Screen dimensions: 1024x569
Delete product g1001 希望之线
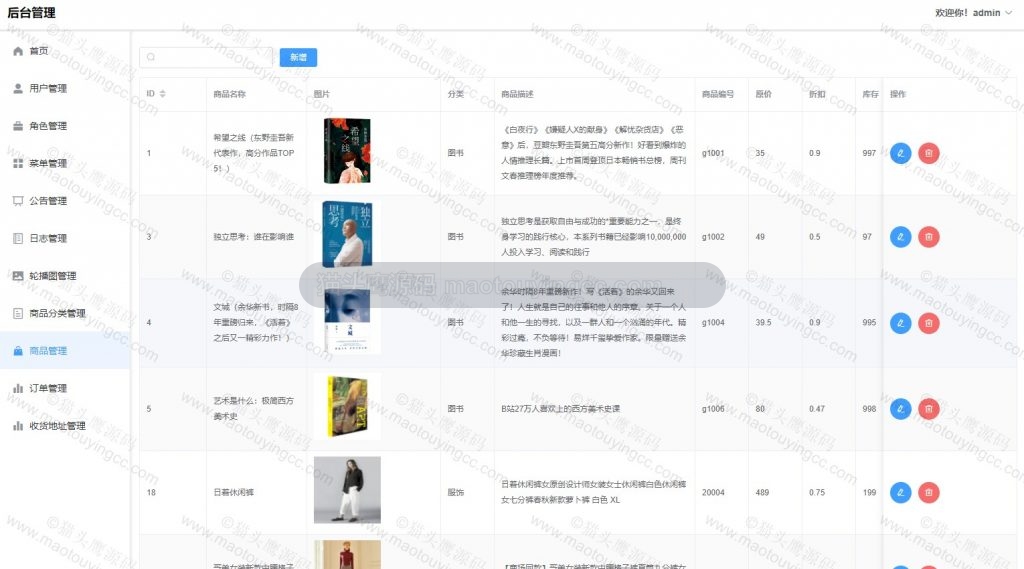tap(929, 153)
